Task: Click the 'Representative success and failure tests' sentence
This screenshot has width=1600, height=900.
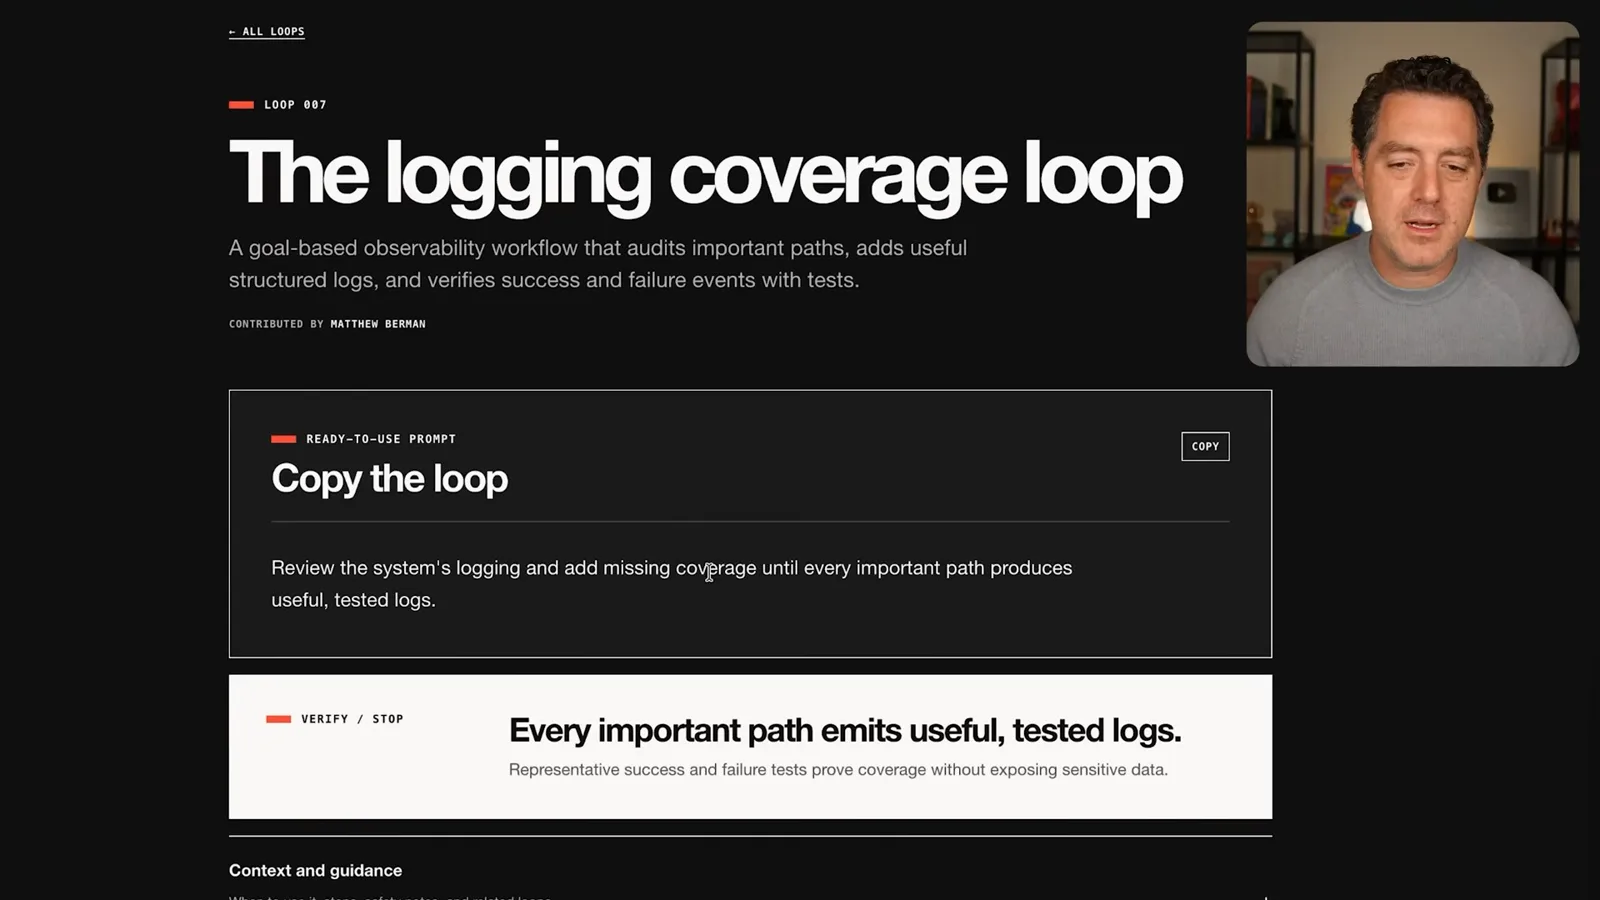Action: pyautogui.click(x=838, y=770)
